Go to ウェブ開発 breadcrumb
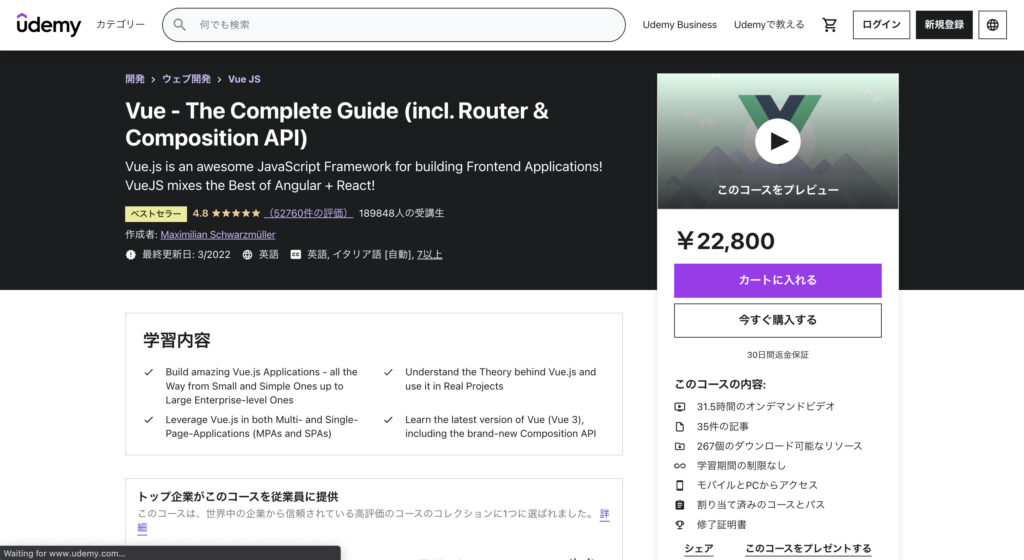The height and width of the screenshot is (560, 1024). pyautogui.click(x=186, y=79)
